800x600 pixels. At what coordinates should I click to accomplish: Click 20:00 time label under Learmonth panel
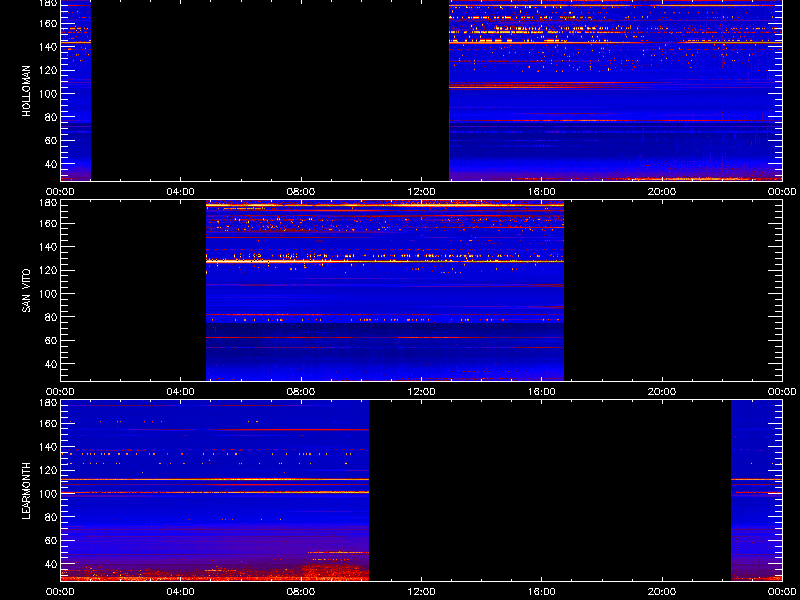click(x=662, y=592)
